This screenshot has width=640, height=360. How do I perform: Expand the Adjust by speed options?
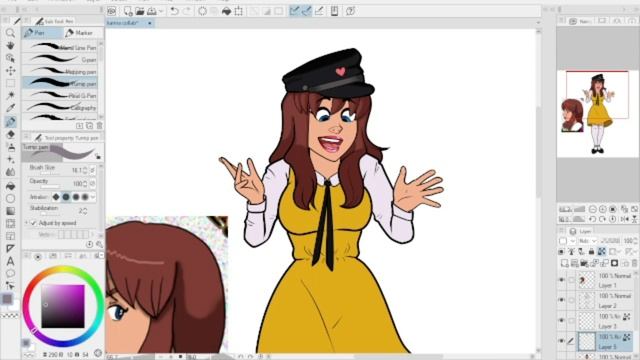coord(27,223)
